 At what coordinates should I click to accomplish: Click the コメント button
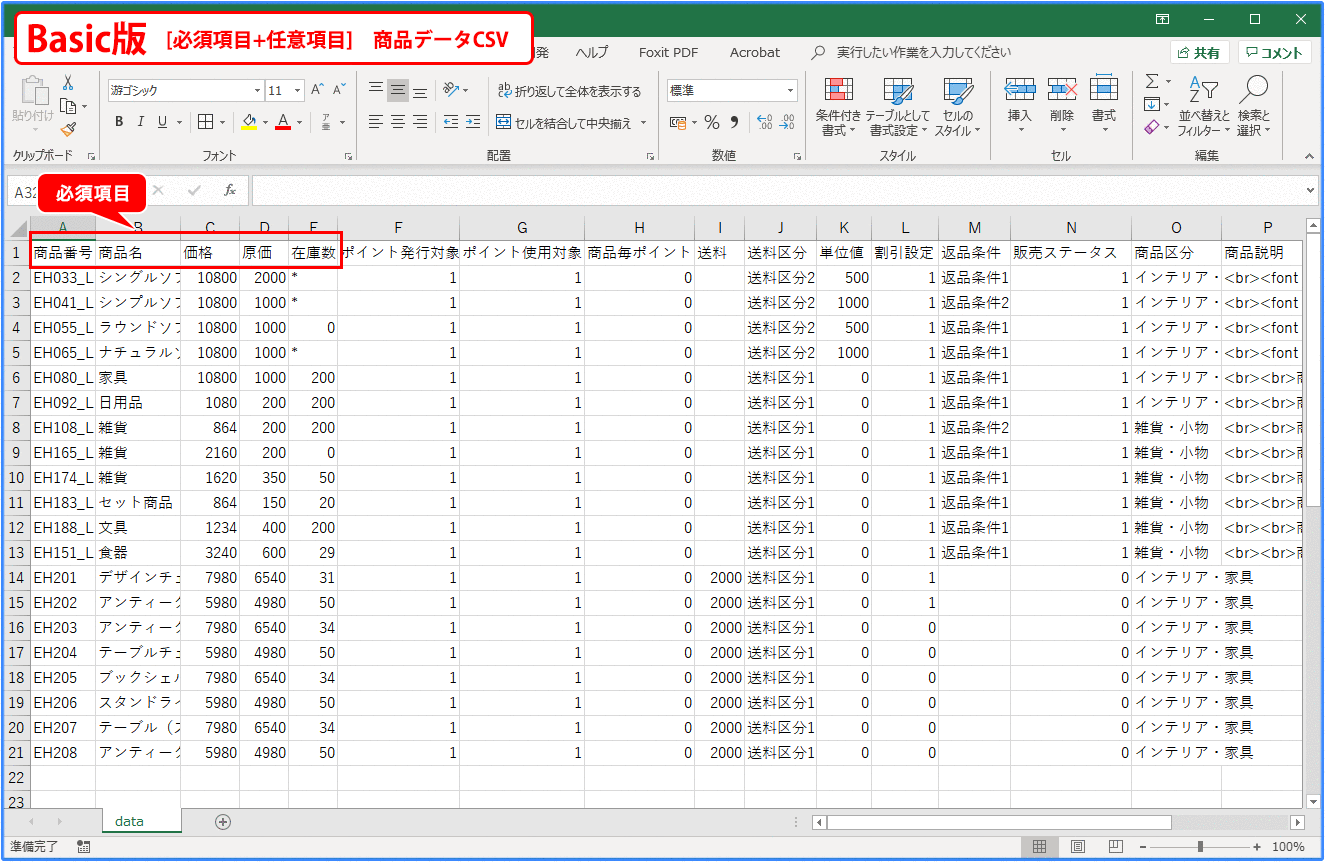click(x=1274, y=53)
